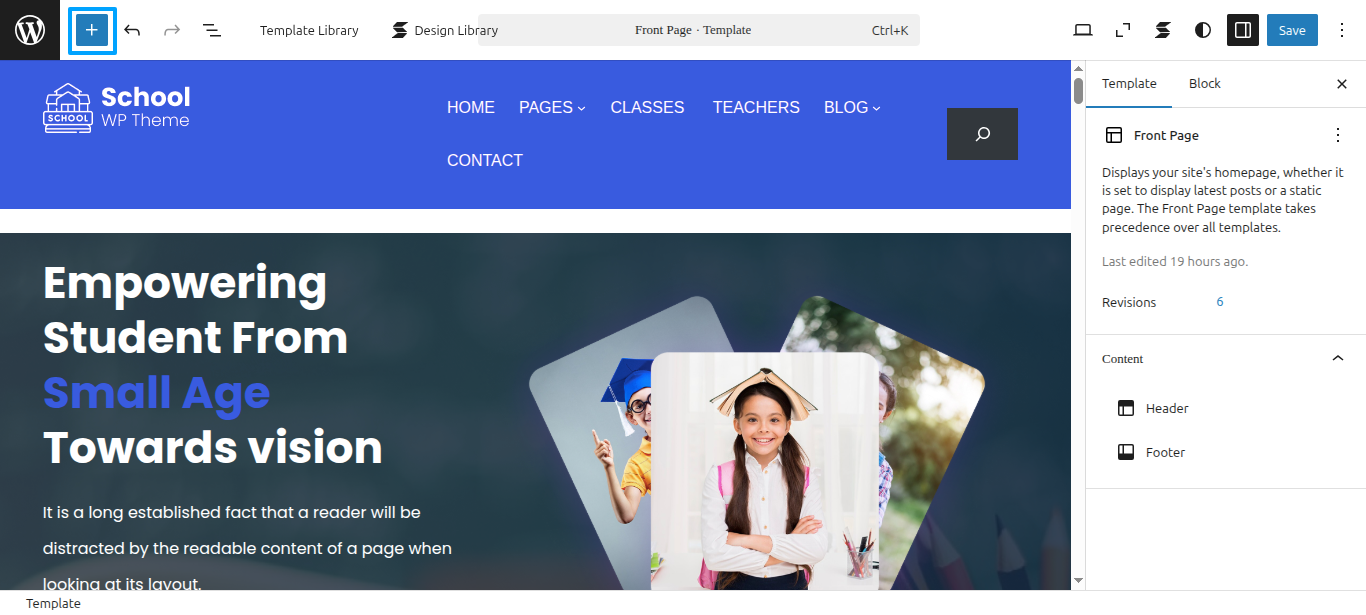This screenshot has height=615, width=1366.
Task: Open the block inserter plus button
Action: [x=92, y=30]
